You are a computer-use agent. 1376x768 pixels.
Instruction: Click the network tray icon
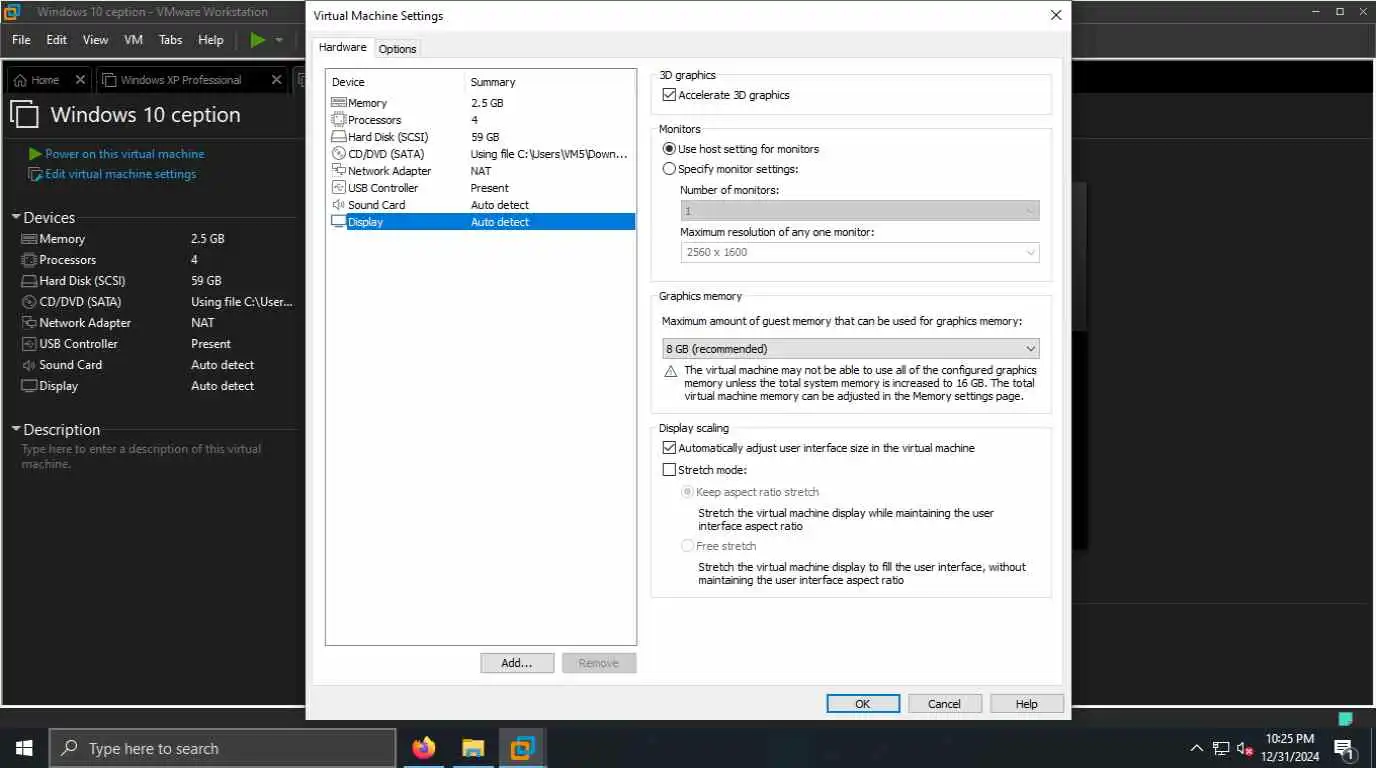click(x=1221, y=748)
